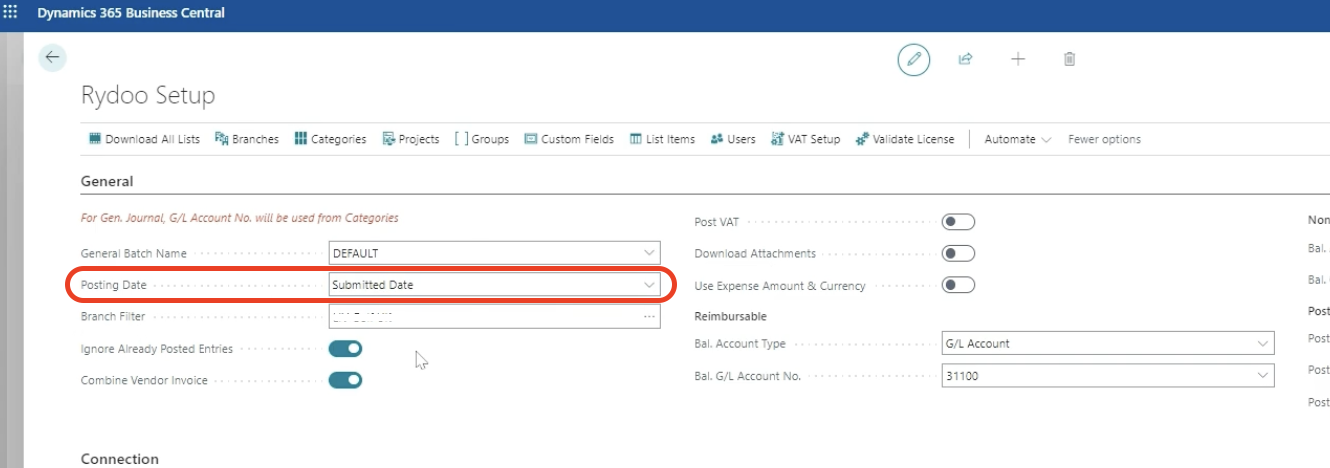
Task: Click the Categories action icon
Action: coord(300,139)
